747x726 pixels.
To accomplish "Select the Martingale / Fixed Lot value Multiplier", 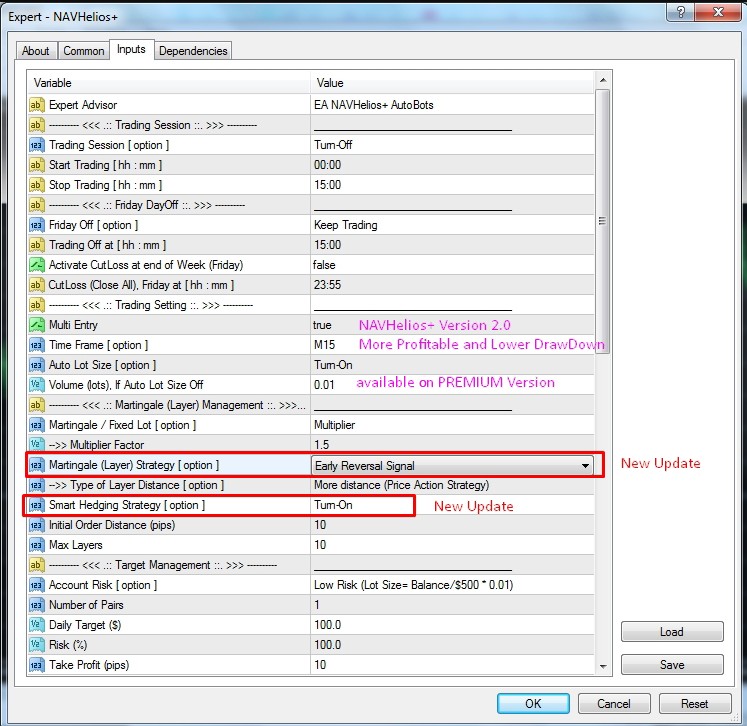I will (x=334, y=425).
